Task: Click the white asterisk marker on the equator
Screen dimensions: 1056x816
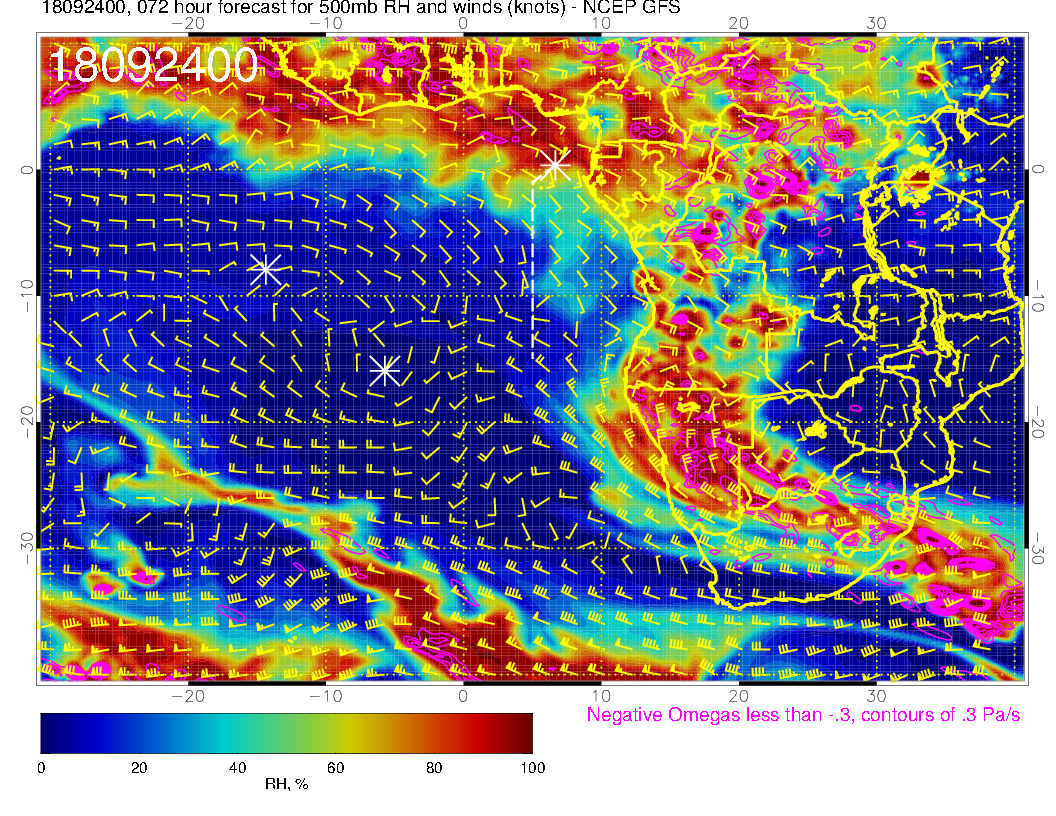Action: (555, 164)
